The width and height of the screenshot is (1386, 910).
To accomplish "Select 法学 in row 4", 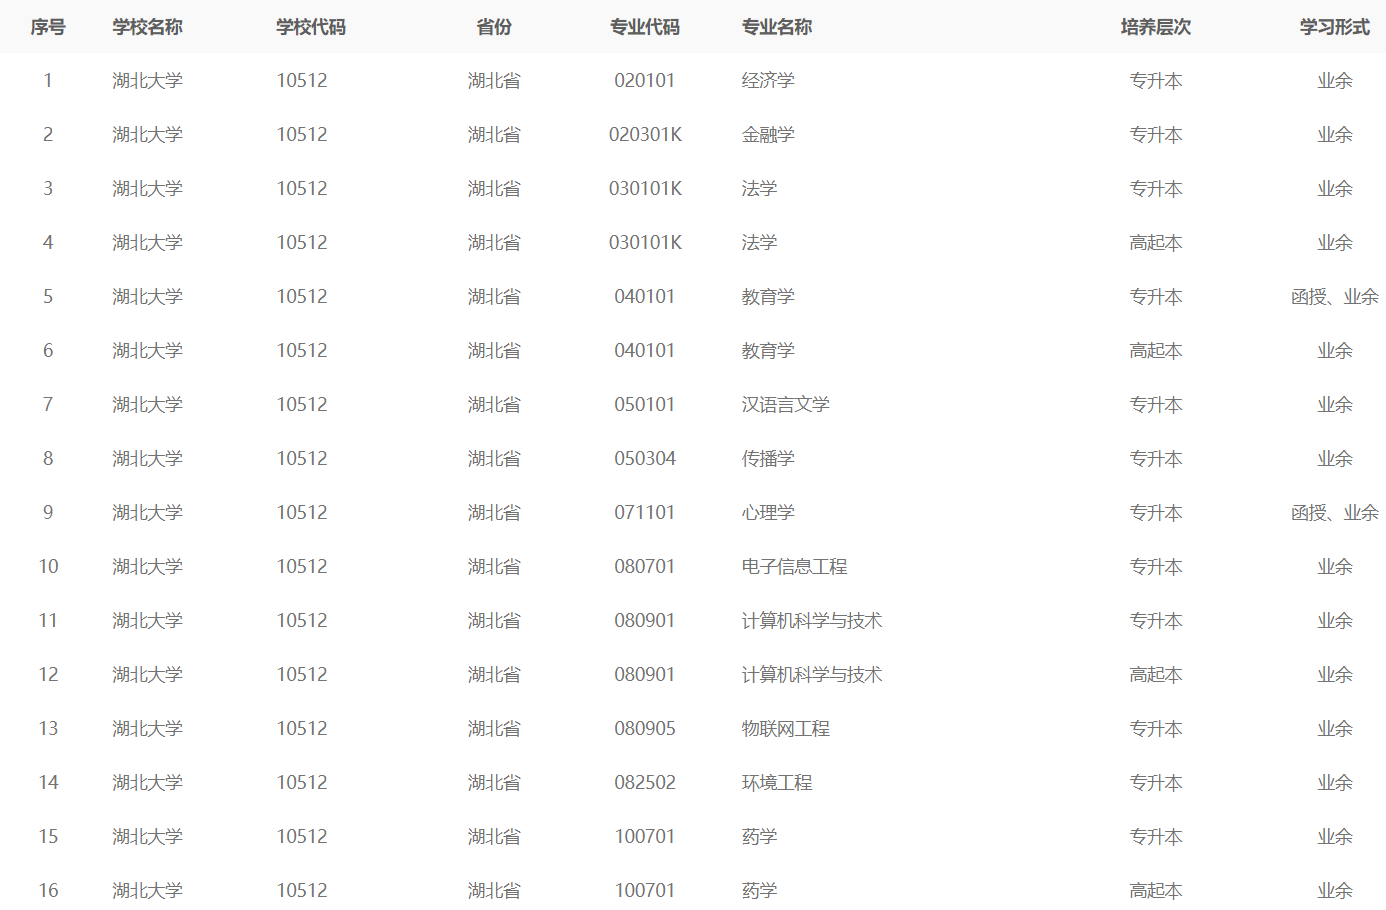I will (759, 243).
